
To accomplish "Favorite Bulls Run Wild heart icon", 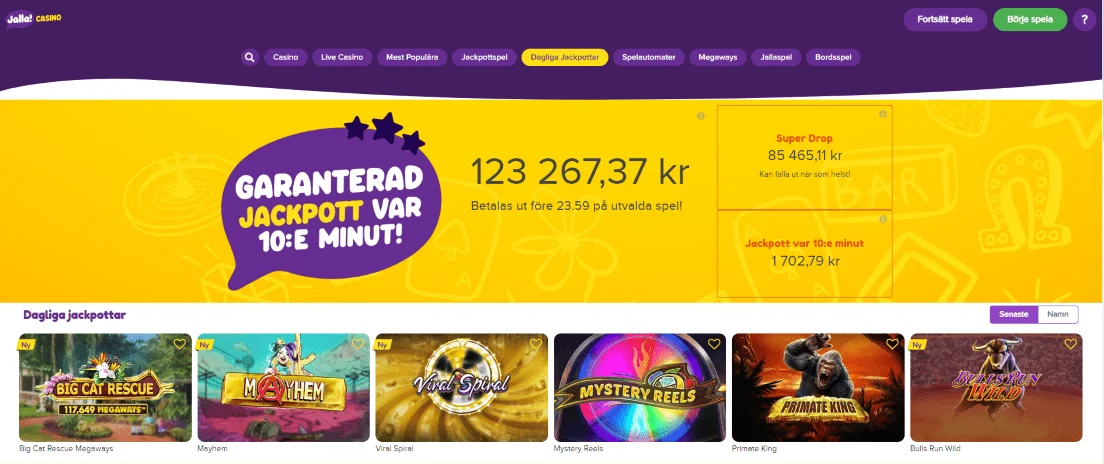I will point(1070,344).
